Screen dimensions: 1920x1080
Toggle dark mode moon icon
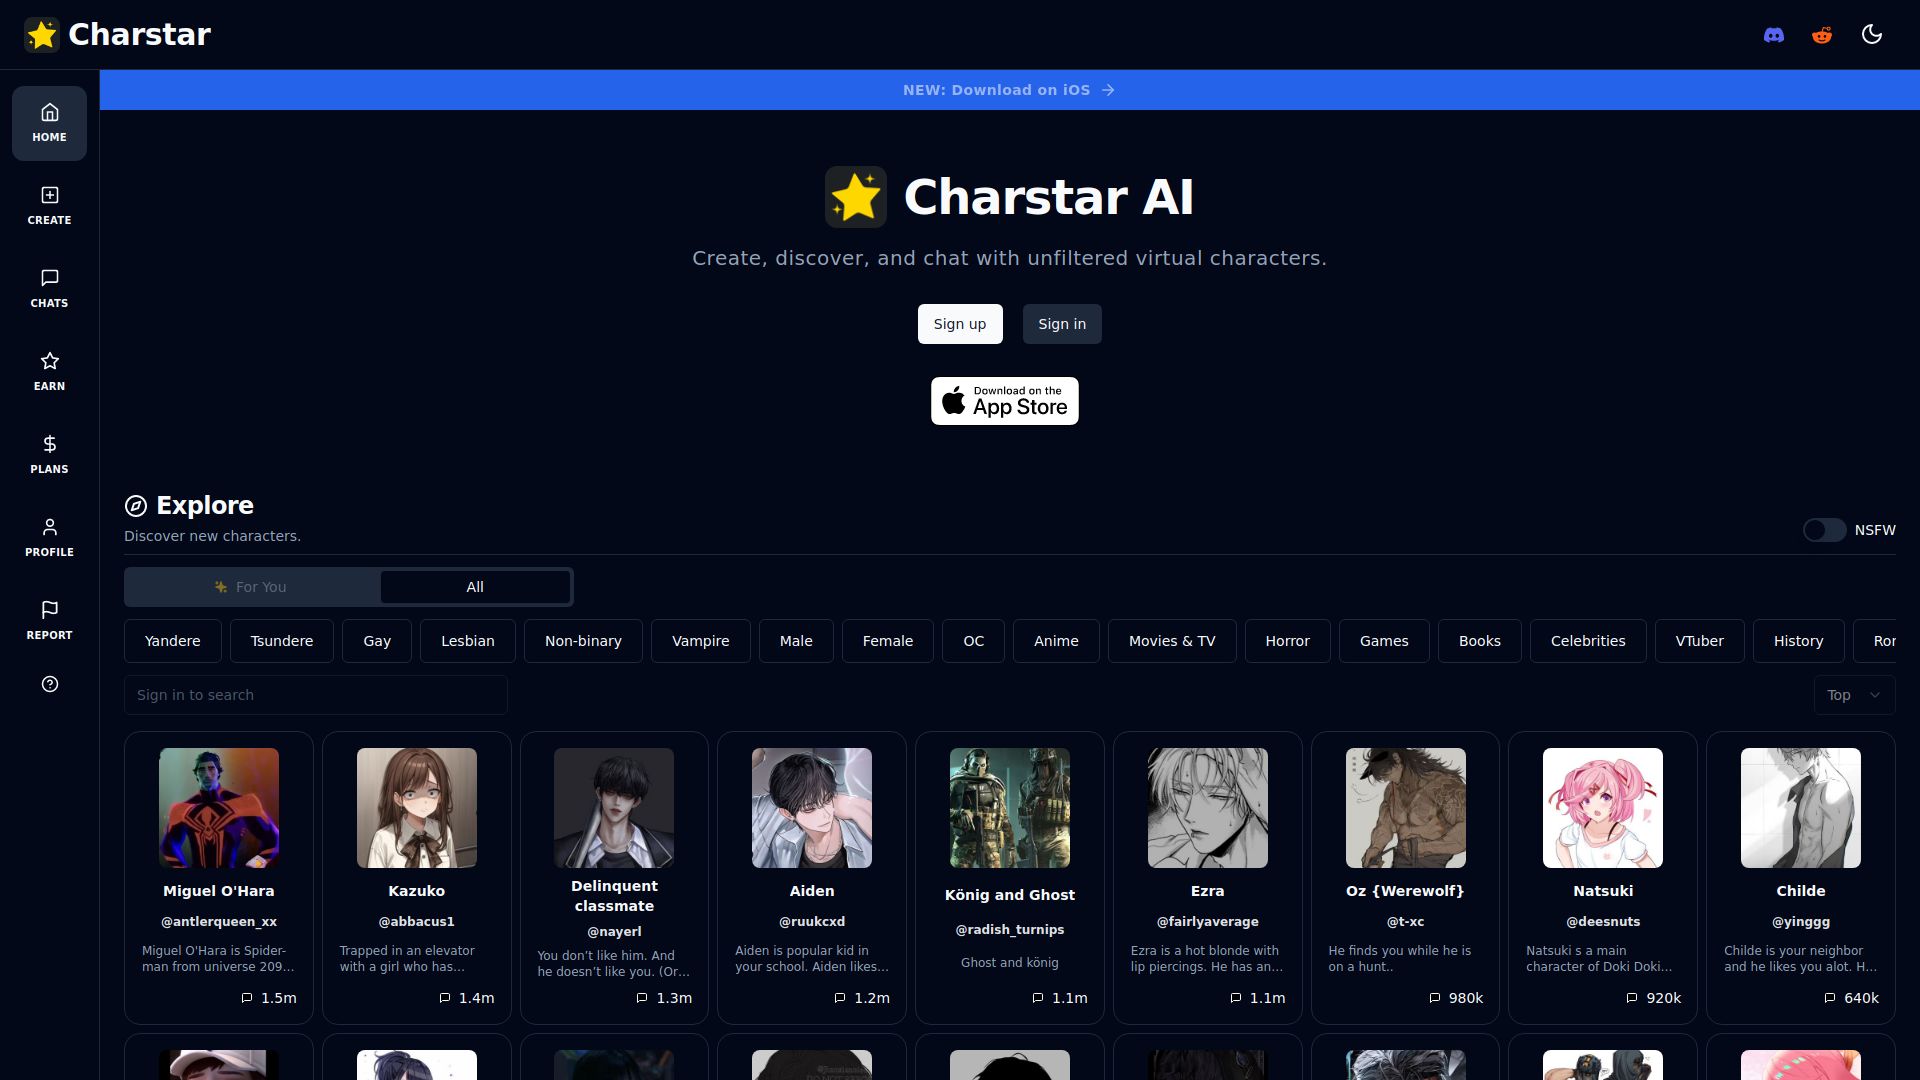pos(1872,35)
